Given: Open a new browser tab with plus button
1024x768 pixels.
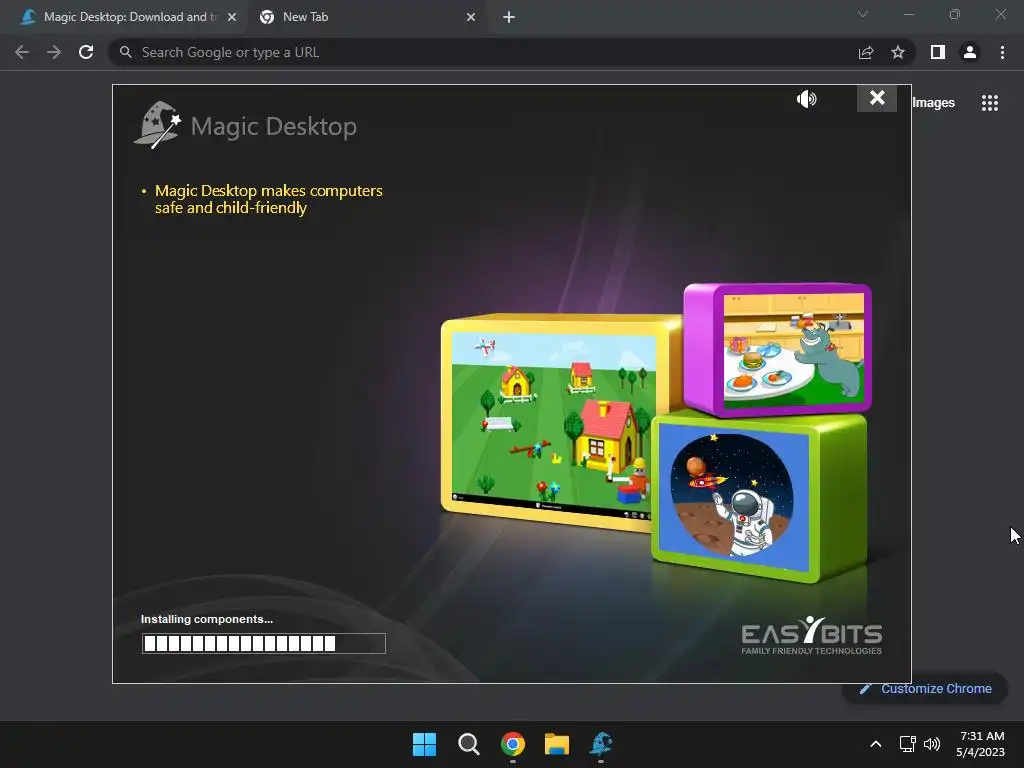Looking at the screenshot, I should (x=509, y=17).
